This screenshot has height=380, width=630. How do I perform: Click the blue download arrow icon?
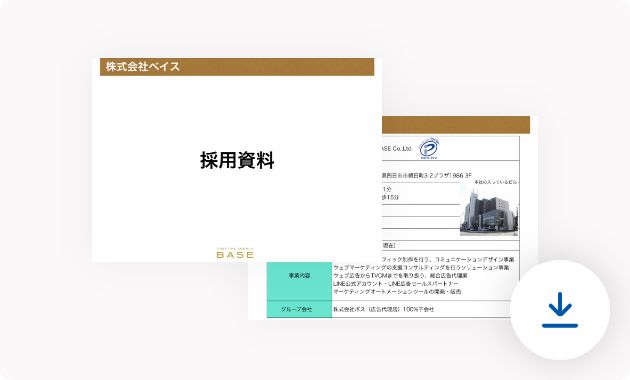coord(560,310)
